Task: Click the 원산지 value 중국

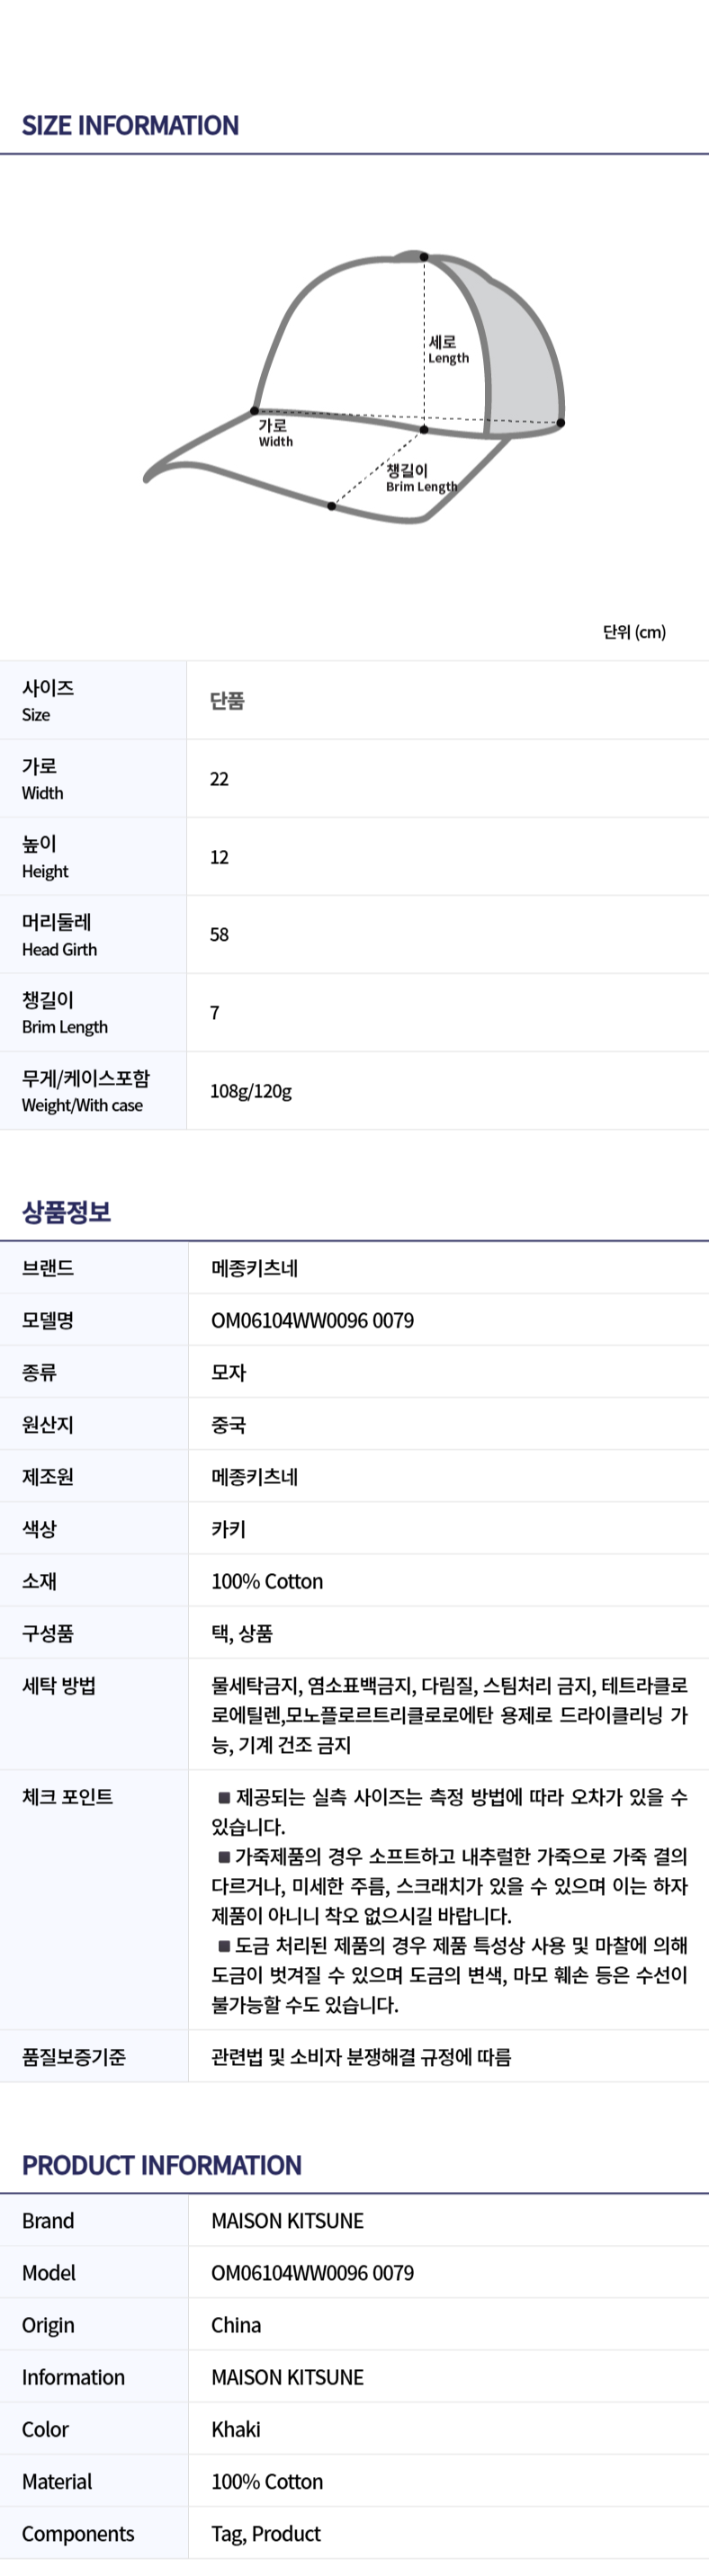Action: (x=228, y=1424)
